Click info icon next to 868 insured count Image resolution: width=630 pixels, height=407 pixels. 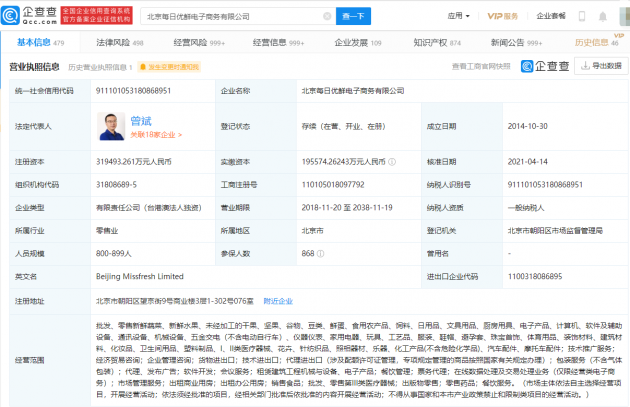[320, 254]
